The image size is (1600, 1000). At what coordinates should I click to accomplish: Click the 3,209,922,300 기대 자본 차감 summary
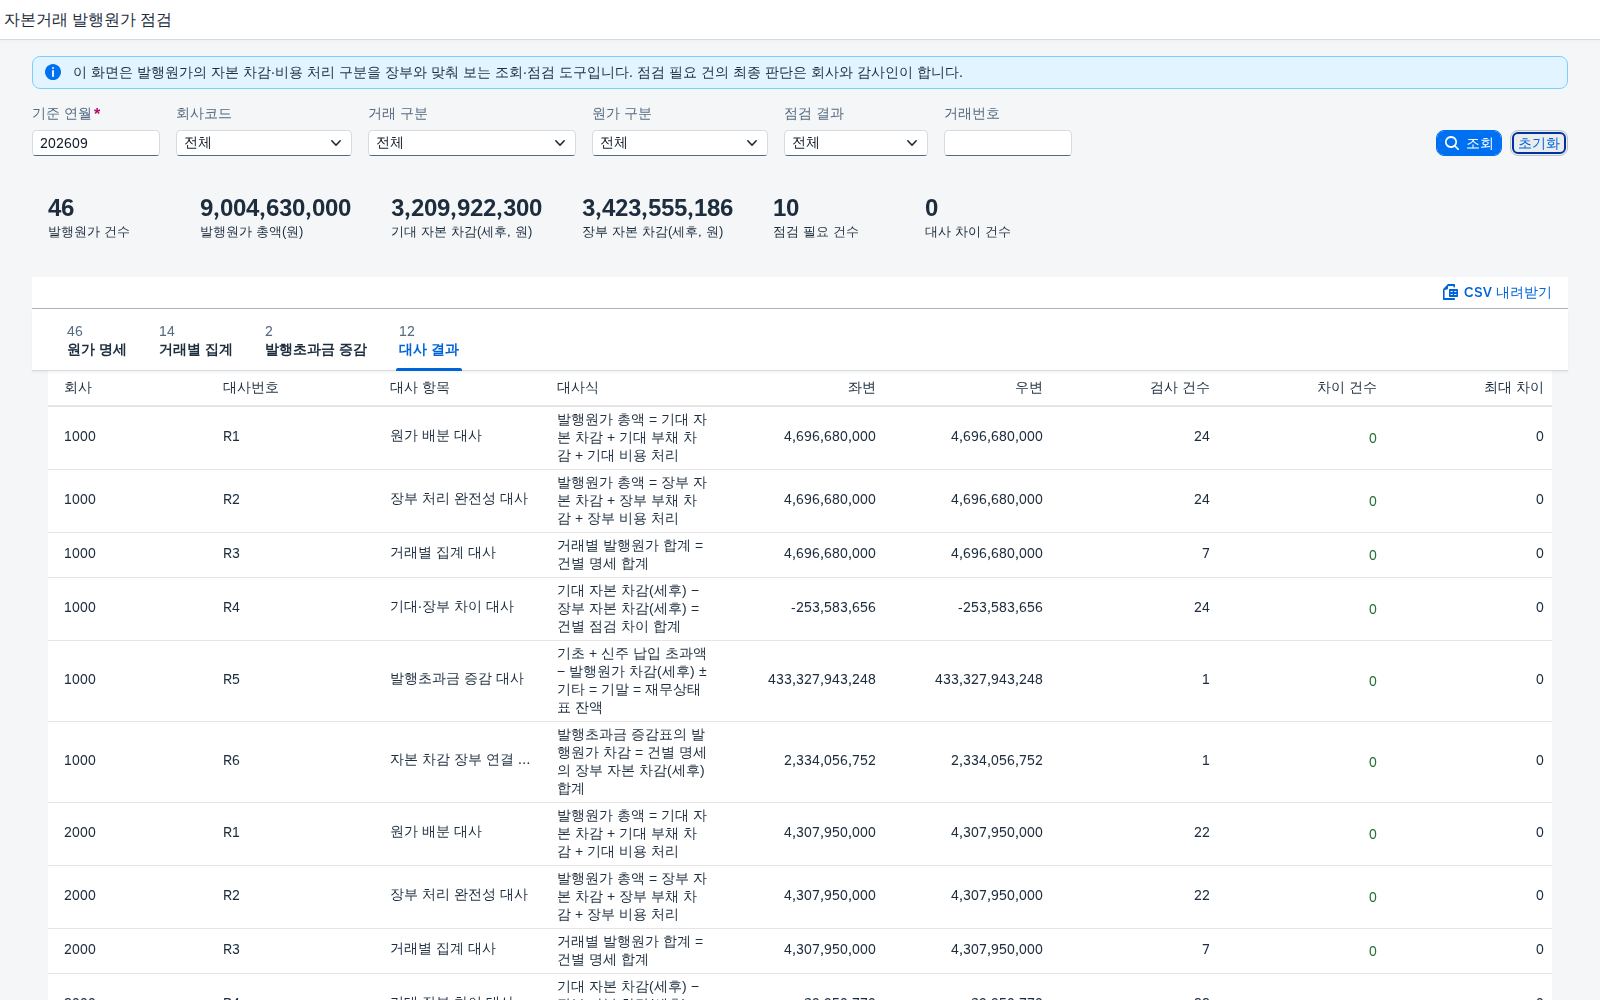coord(466,217)
